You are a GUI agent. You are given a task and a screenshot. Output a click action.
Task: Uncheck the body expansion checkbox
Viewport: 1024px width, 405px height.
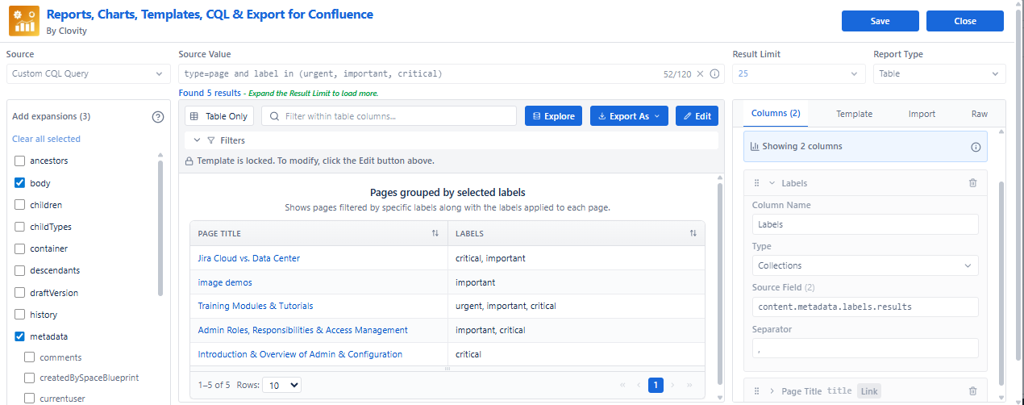20,183
